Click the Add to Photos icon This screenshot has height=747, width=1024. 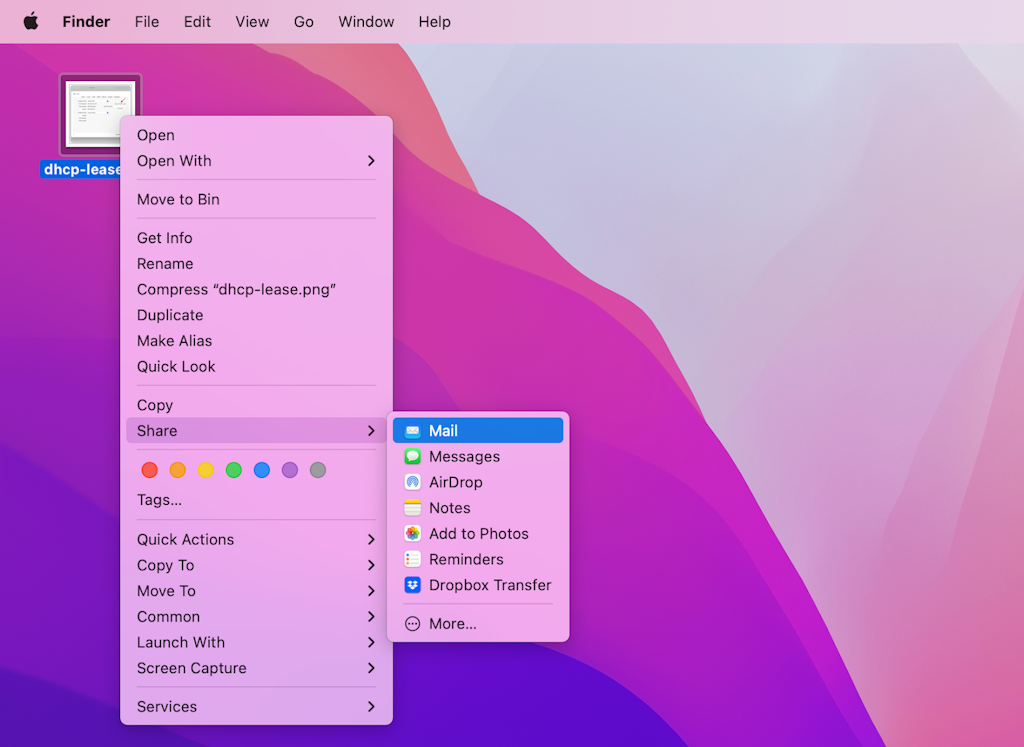click(x=413, y=534)
